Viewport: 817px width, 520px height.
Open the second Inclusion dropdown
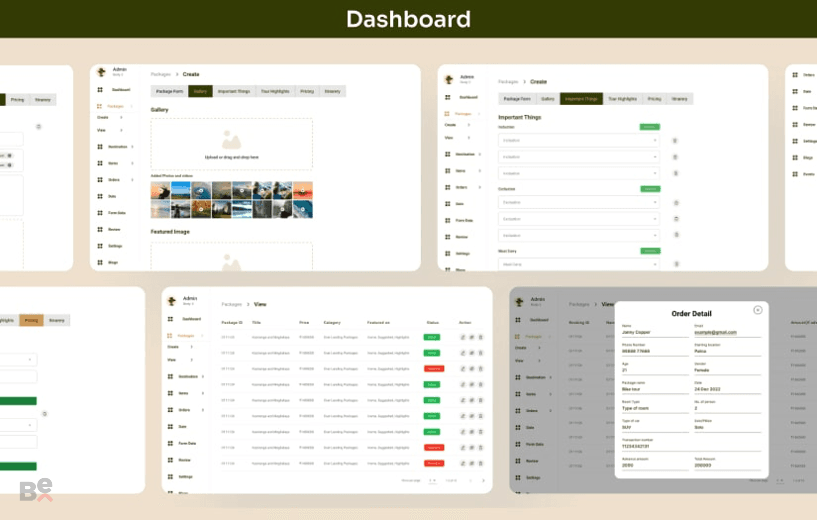[578, 157]
